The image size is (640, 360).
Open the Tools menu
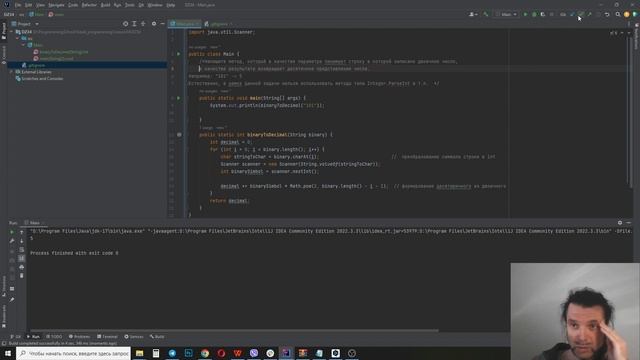click(x=129, y=5)
